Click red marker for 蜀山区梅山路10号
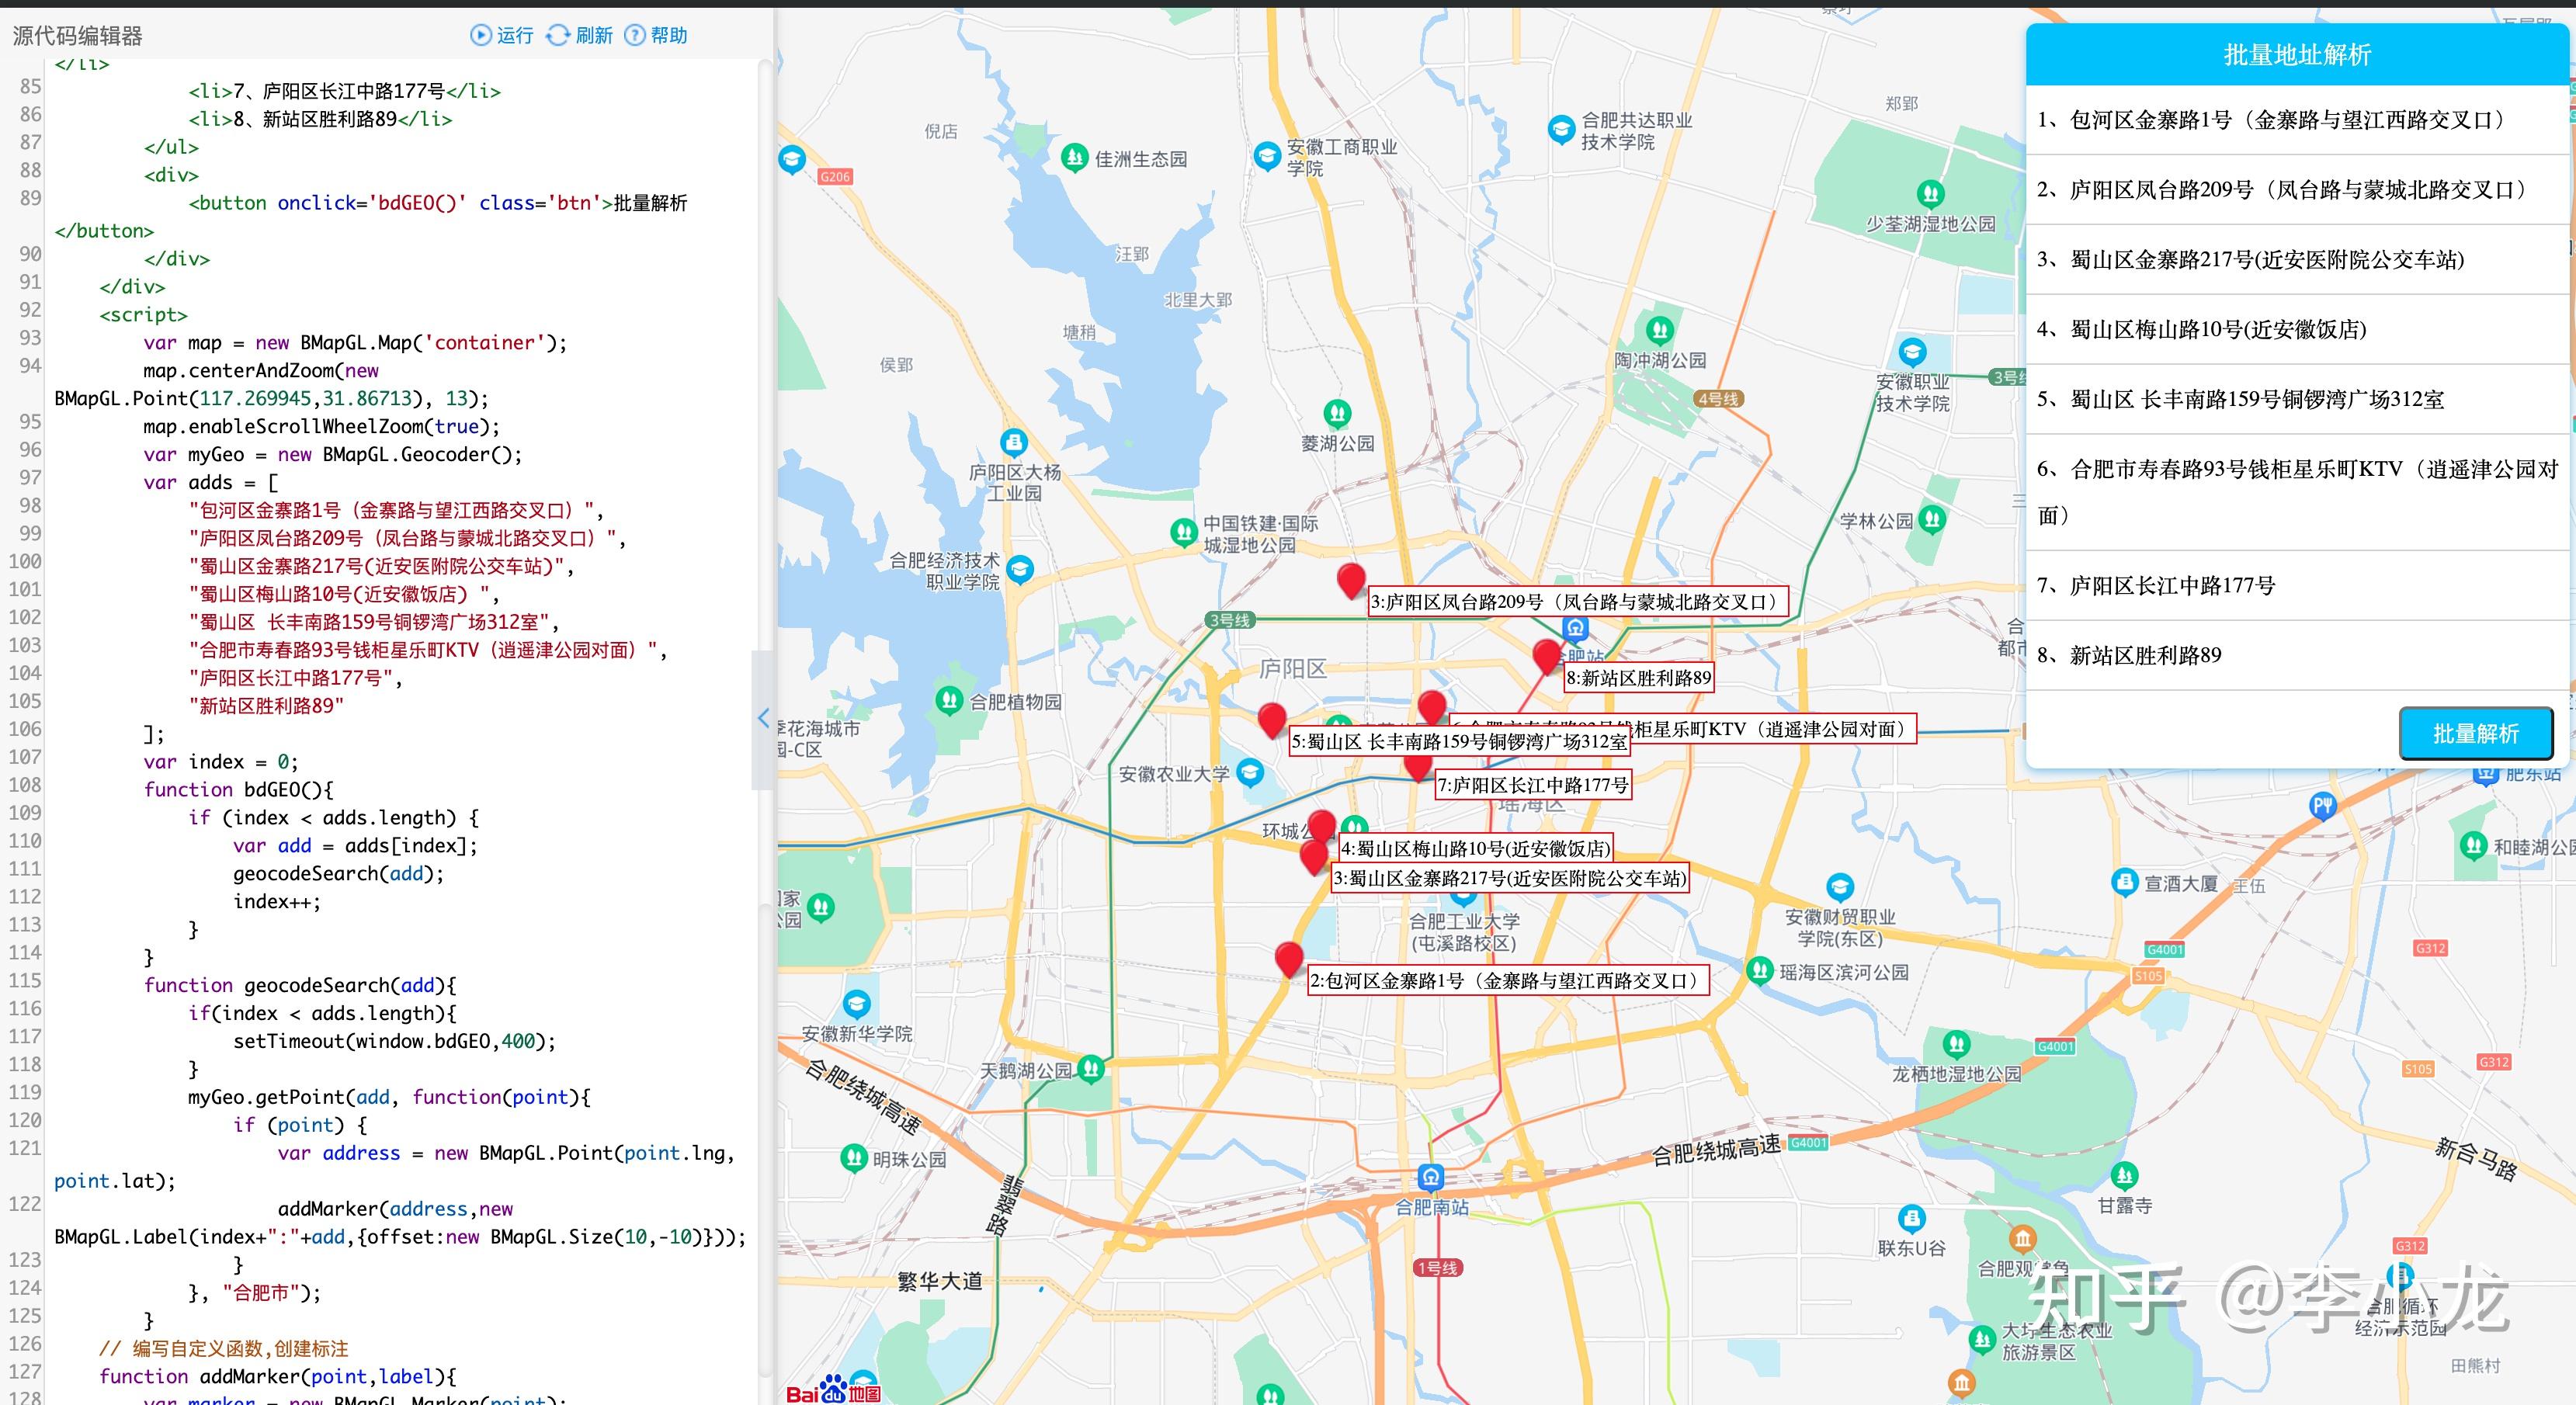 [1322, 825]
